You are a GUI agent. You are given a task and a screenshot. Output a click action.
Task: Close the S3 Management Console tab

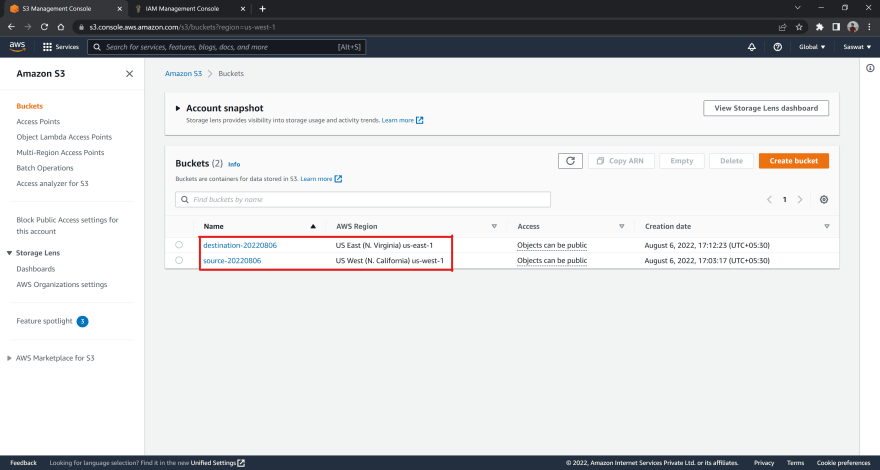pos(121,8)
